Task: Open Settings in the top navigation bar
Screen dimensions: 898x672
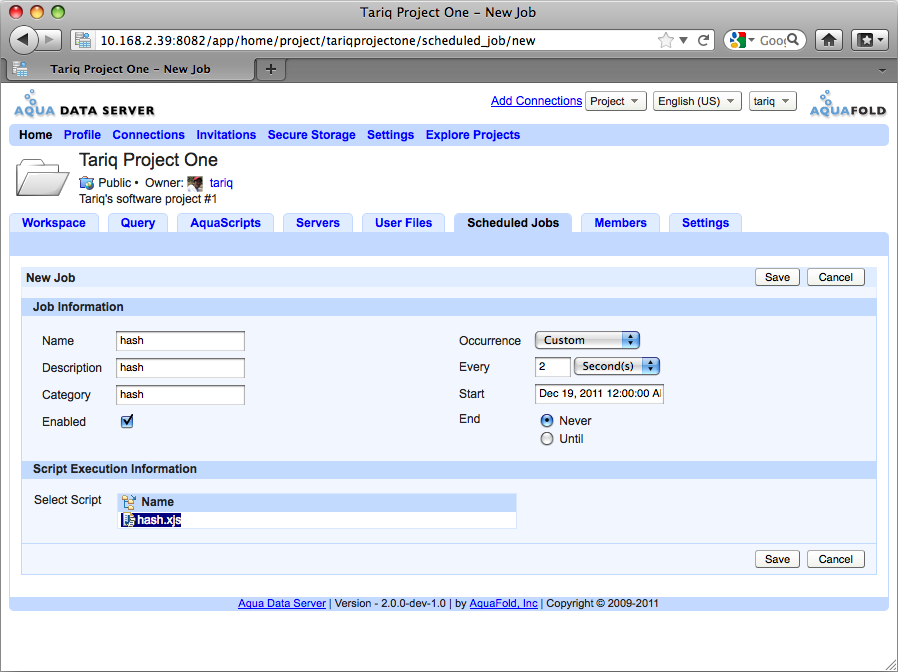Action: point(391,135)
